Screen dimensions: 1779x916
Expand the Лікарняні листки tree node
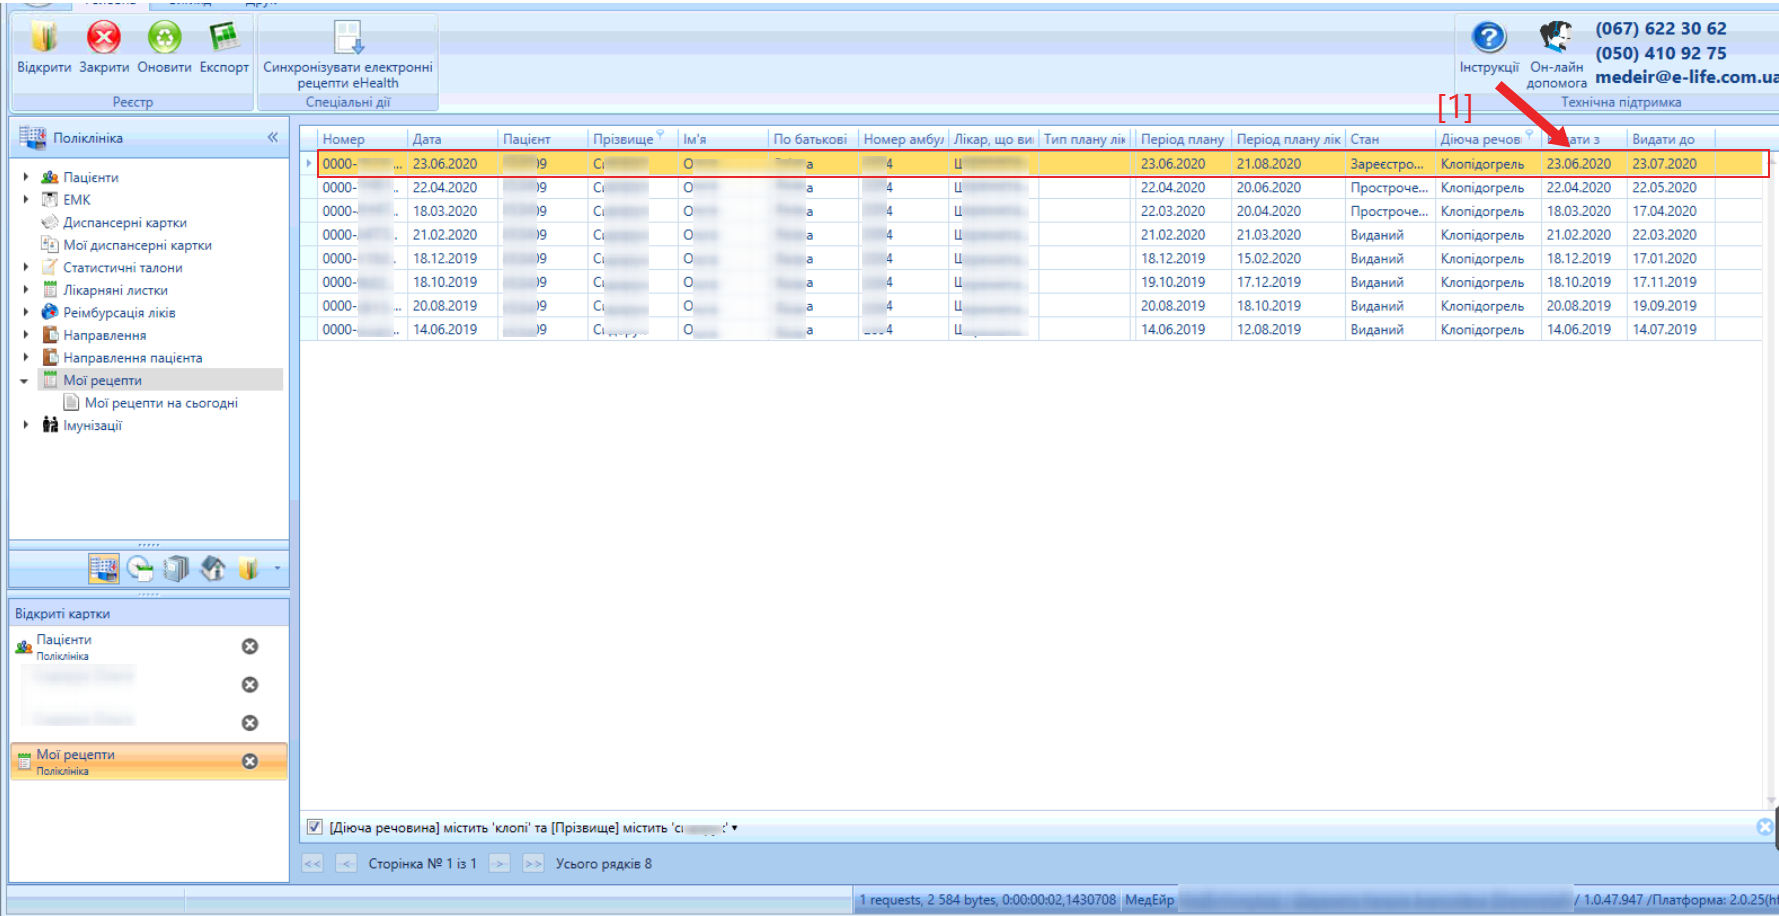(x=26, y=290)
